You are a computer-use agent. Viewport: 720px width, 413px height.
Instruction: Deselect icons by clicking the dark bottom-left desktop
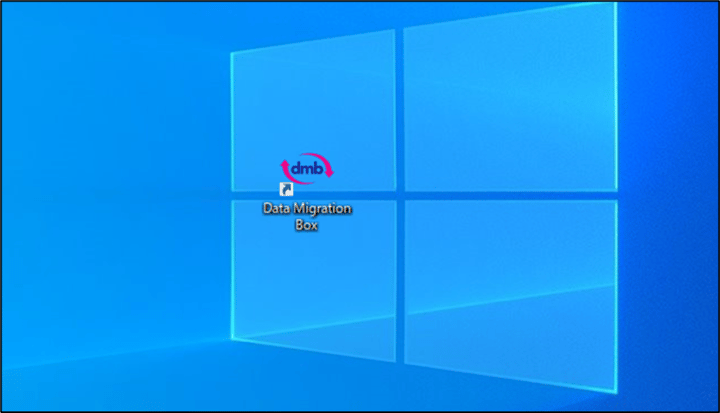pos(60,370)
